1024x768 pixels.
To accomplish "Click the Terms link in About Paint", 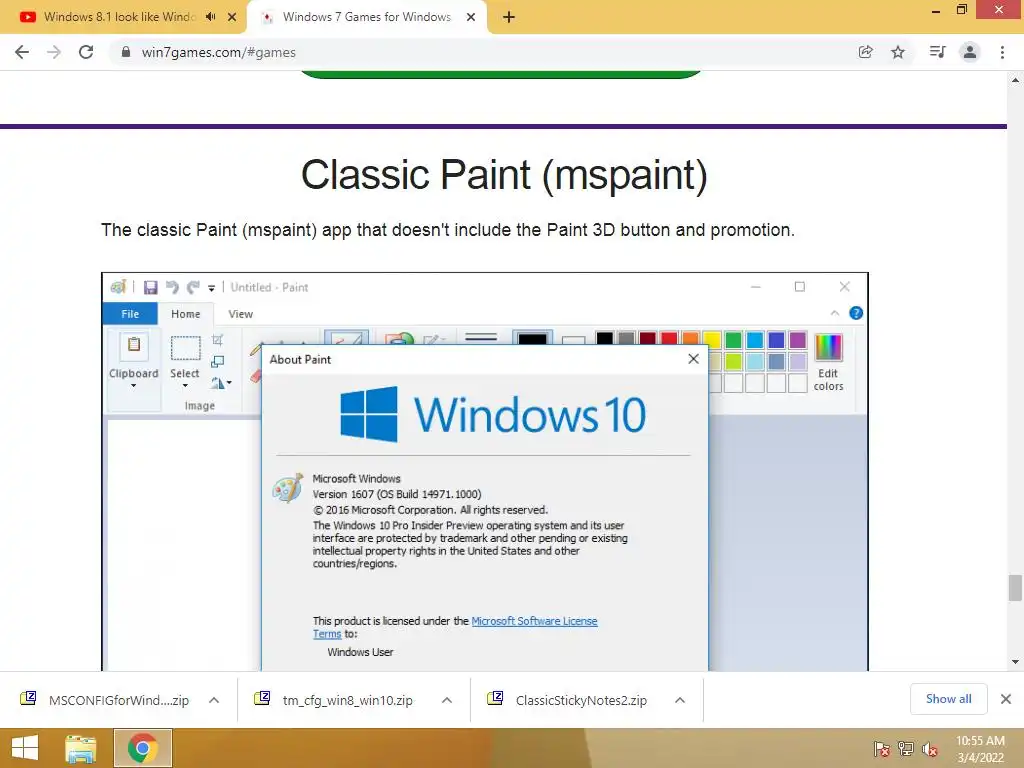I will tap(327, 634).
